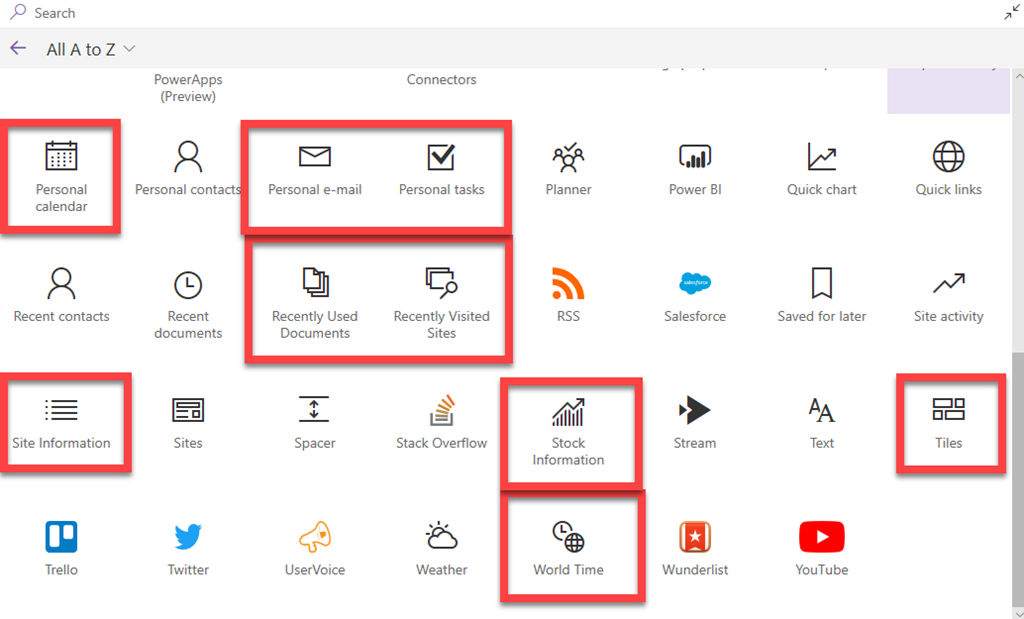Add the Twitter web part
1024x619 pixels.
click(x=188, y=550)
